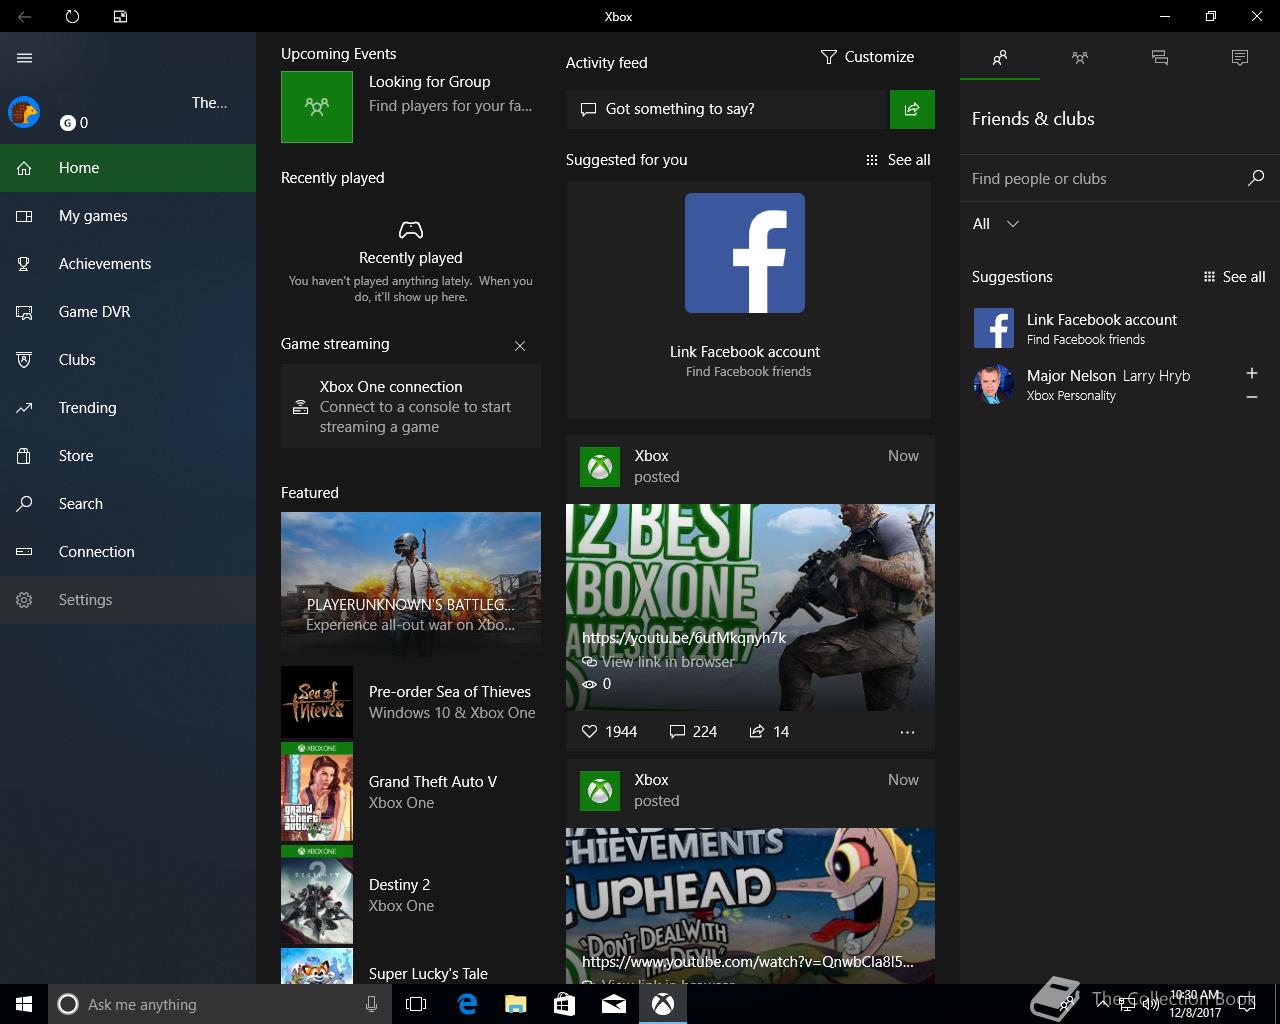Image resolution: width=1280 pixels, height=1024 pixels.
Task: Select the Messages tab icon
Action: tap(1160, 58)
